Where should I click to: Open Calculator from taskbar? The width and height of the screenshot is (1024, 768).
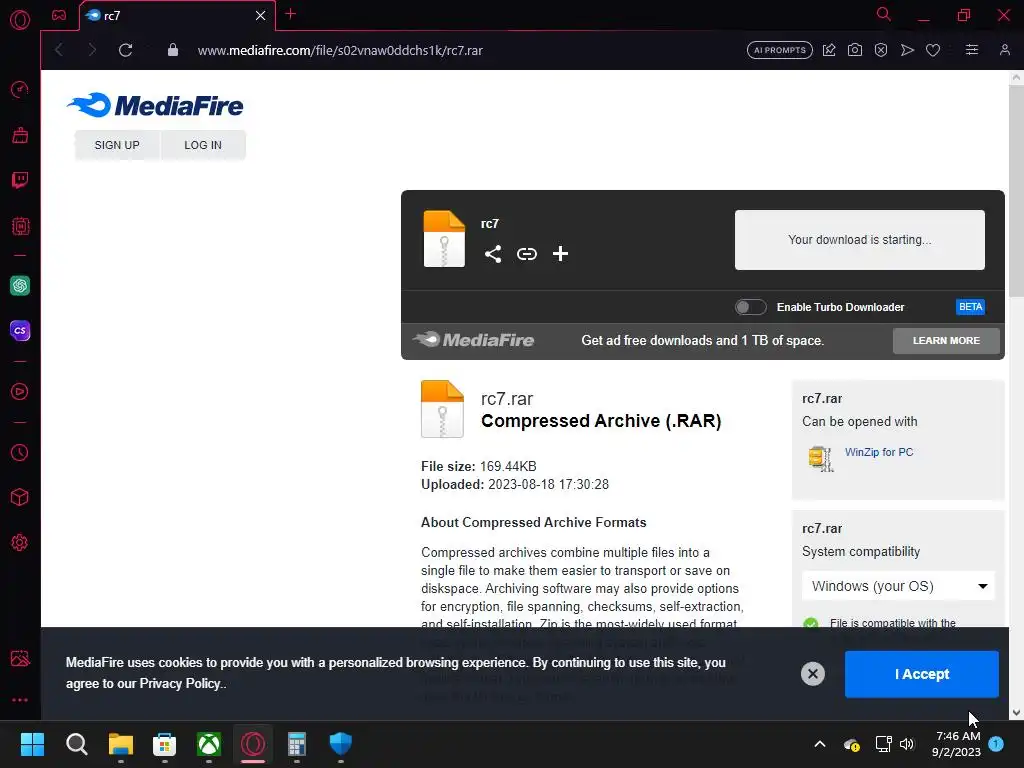296,744
